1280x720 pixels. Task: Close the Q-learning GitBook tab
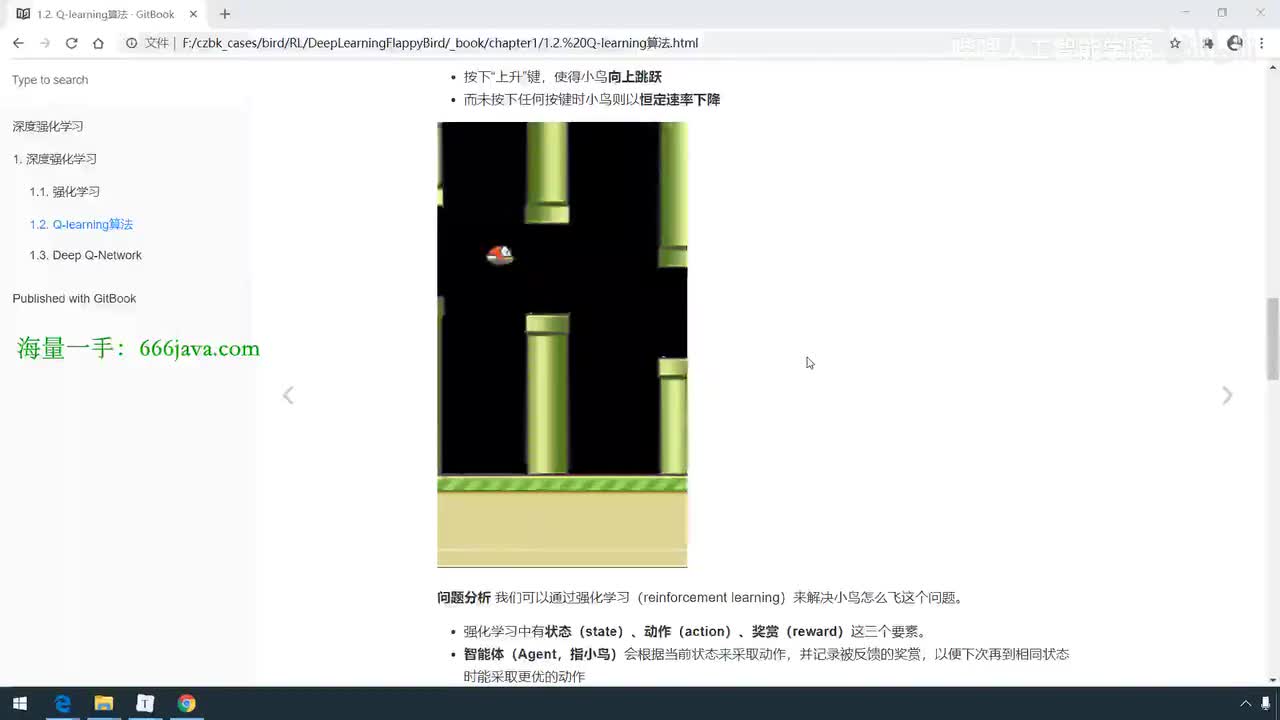pos(193,14)
